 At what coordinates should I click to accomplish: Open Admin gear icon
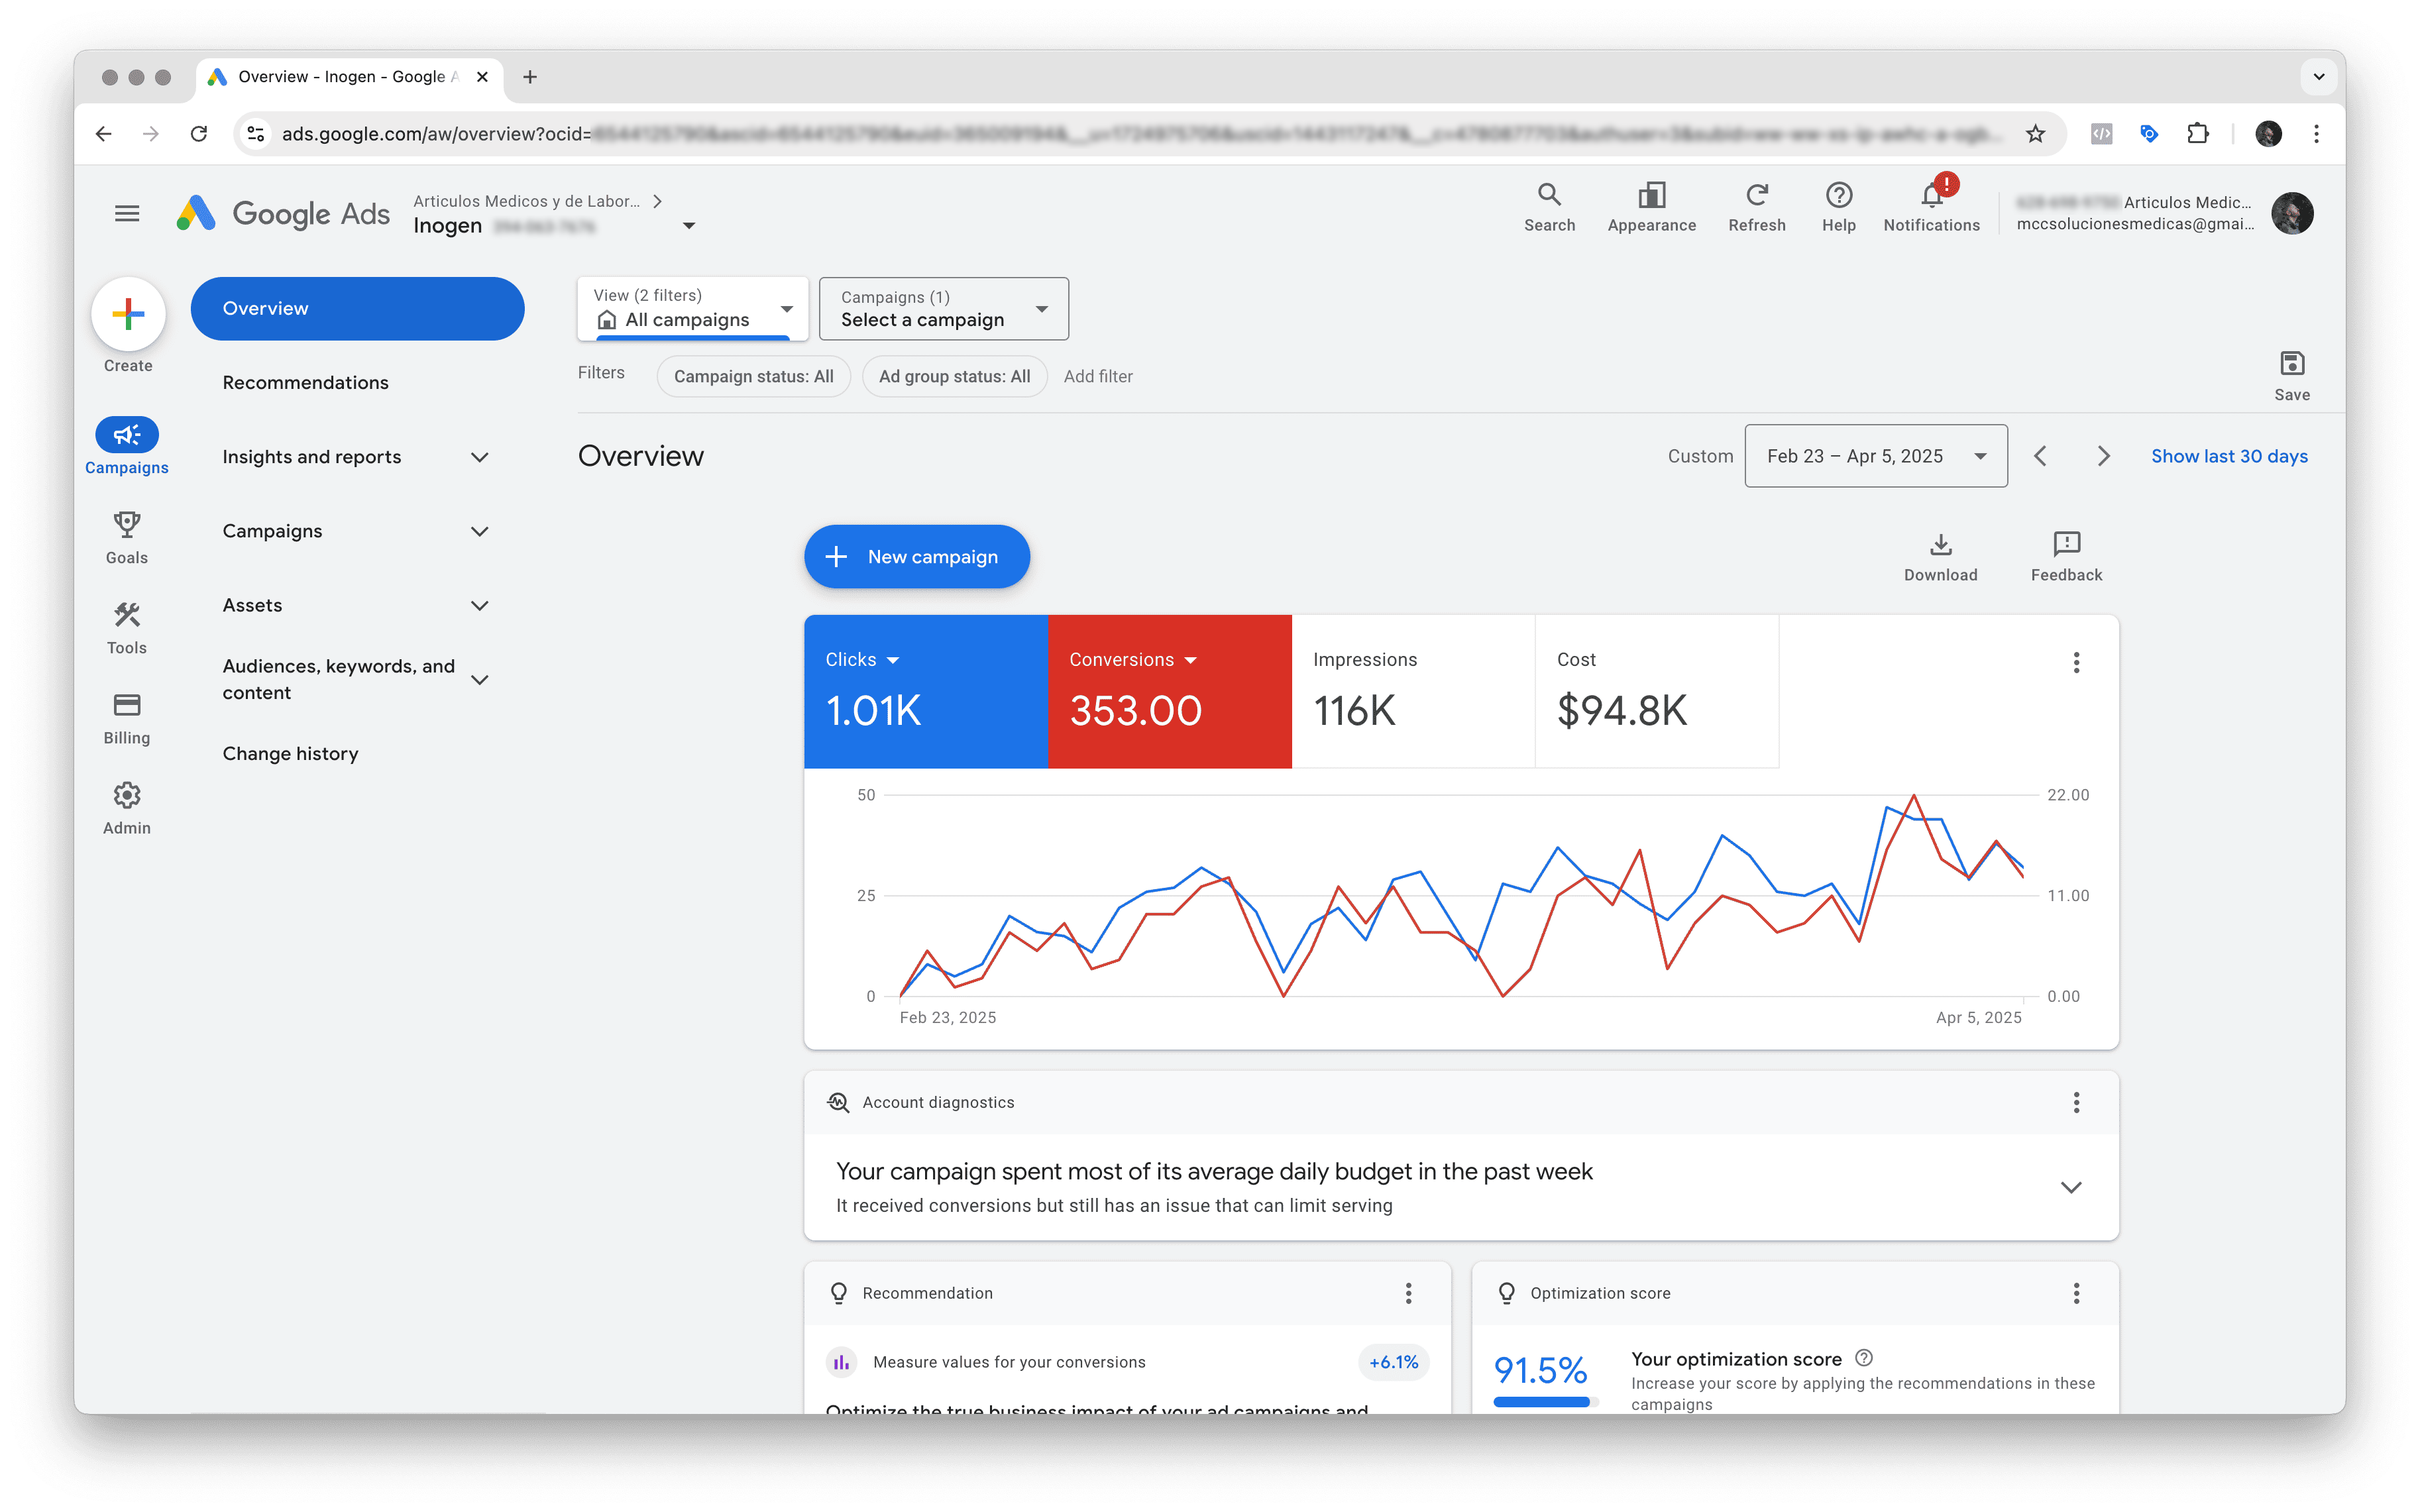coord(127,796)
